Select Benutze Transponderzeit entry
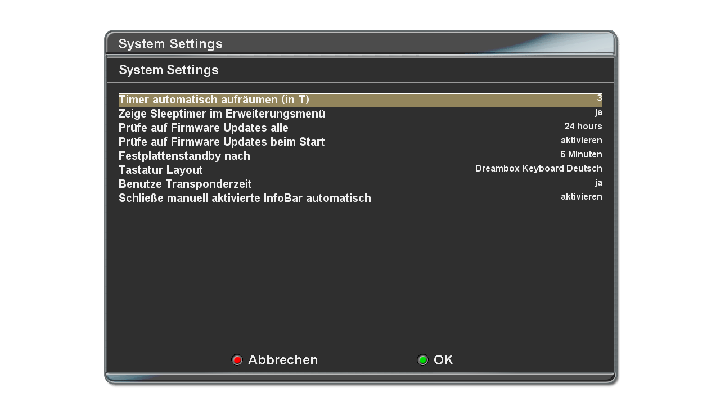 click(x=185, y=184)
